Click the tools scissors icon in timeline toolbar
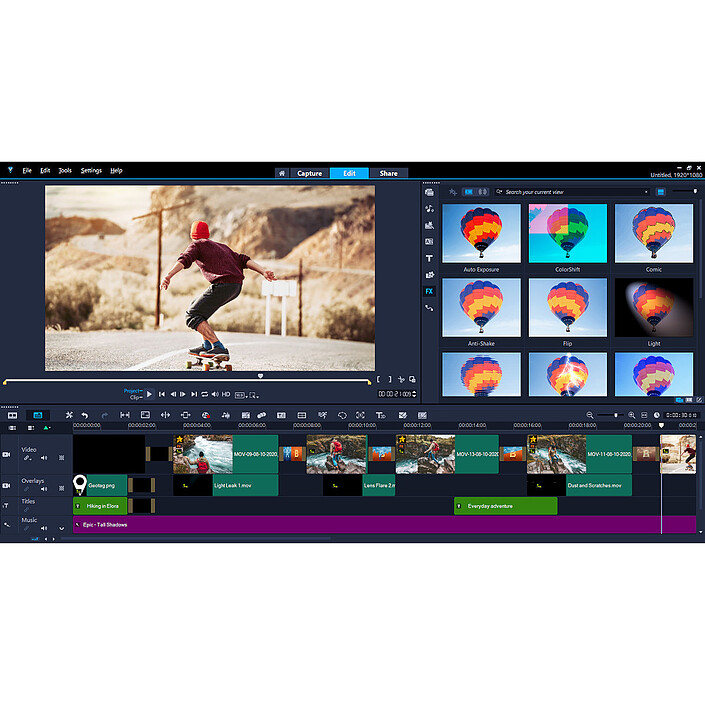Screen dimensions: 705x705 pyautogui.click(x=69, y=415)
